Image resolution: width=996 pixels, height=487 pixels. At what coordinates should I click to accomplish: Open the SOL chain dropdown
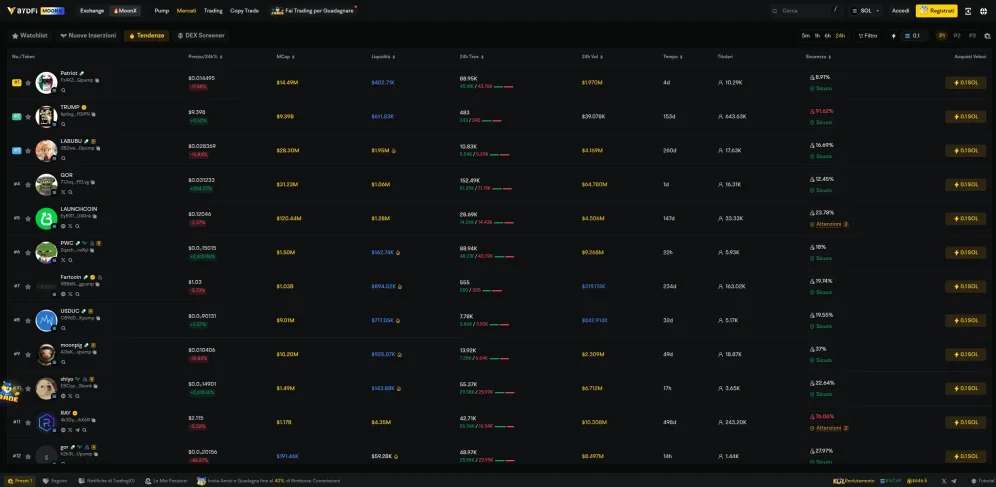(x=865, y=11)
